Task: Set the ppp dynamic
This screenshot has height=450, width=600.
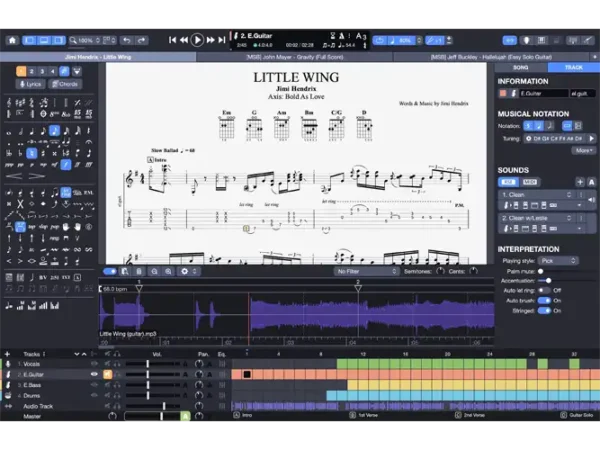Action: pyautogui.click(x=9, y=165)
